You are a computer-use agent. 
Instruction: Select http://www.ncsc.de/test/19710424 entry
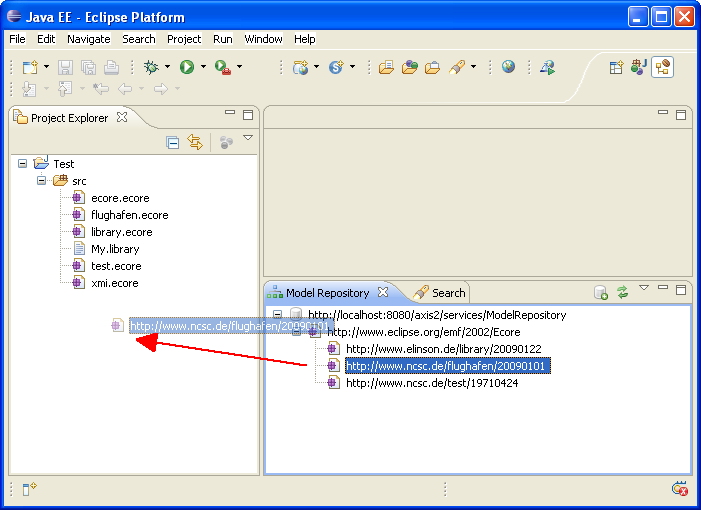(x=432, y=383)
